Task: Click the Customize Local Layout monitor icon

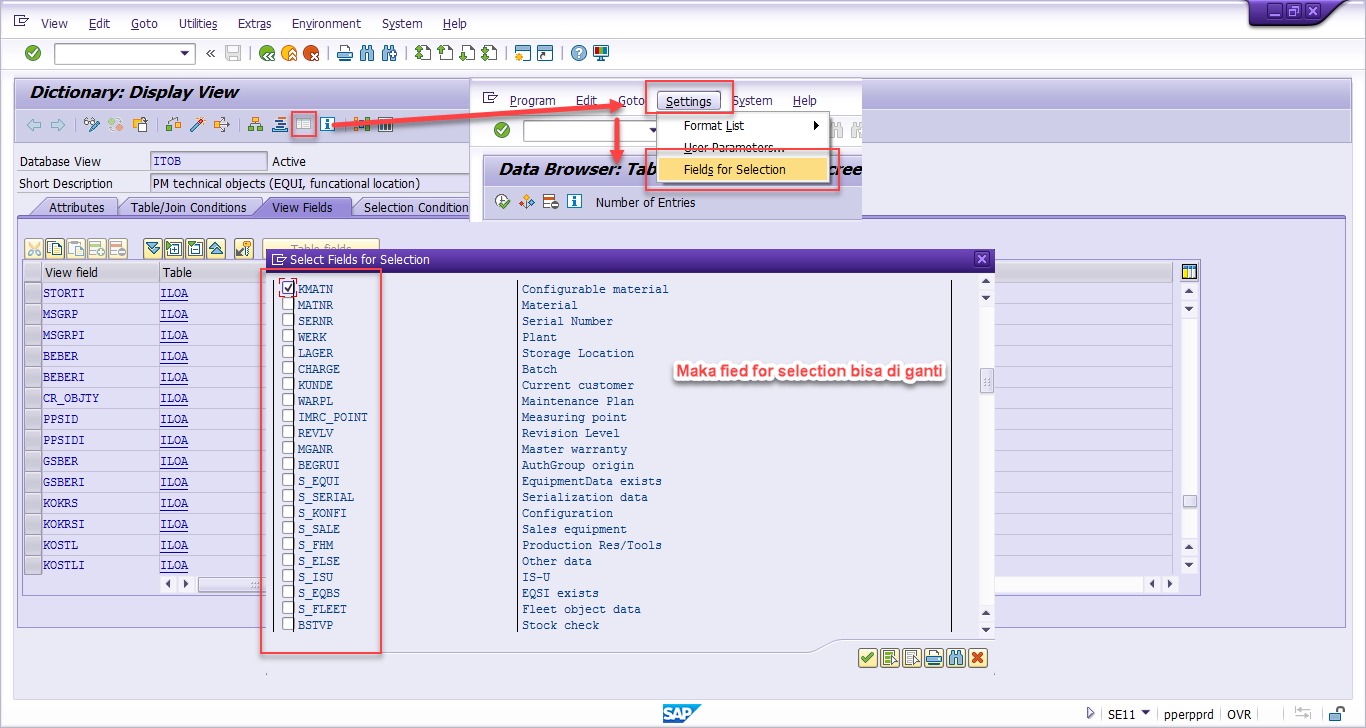Action: 601,53
